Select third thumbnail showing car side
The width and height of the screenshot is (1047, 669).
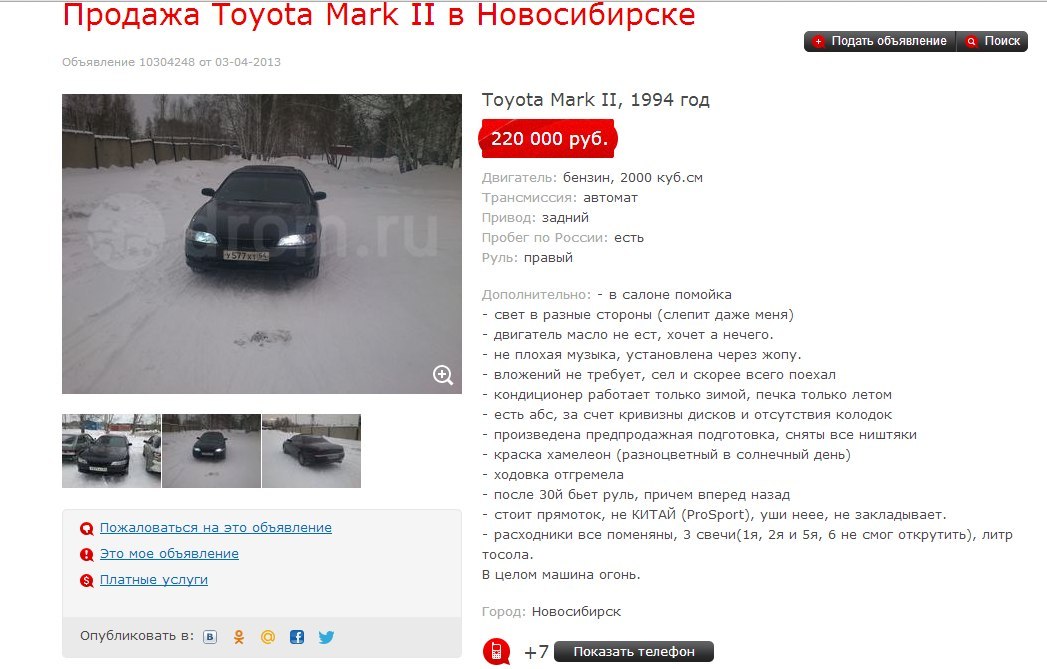coord(312,451)
